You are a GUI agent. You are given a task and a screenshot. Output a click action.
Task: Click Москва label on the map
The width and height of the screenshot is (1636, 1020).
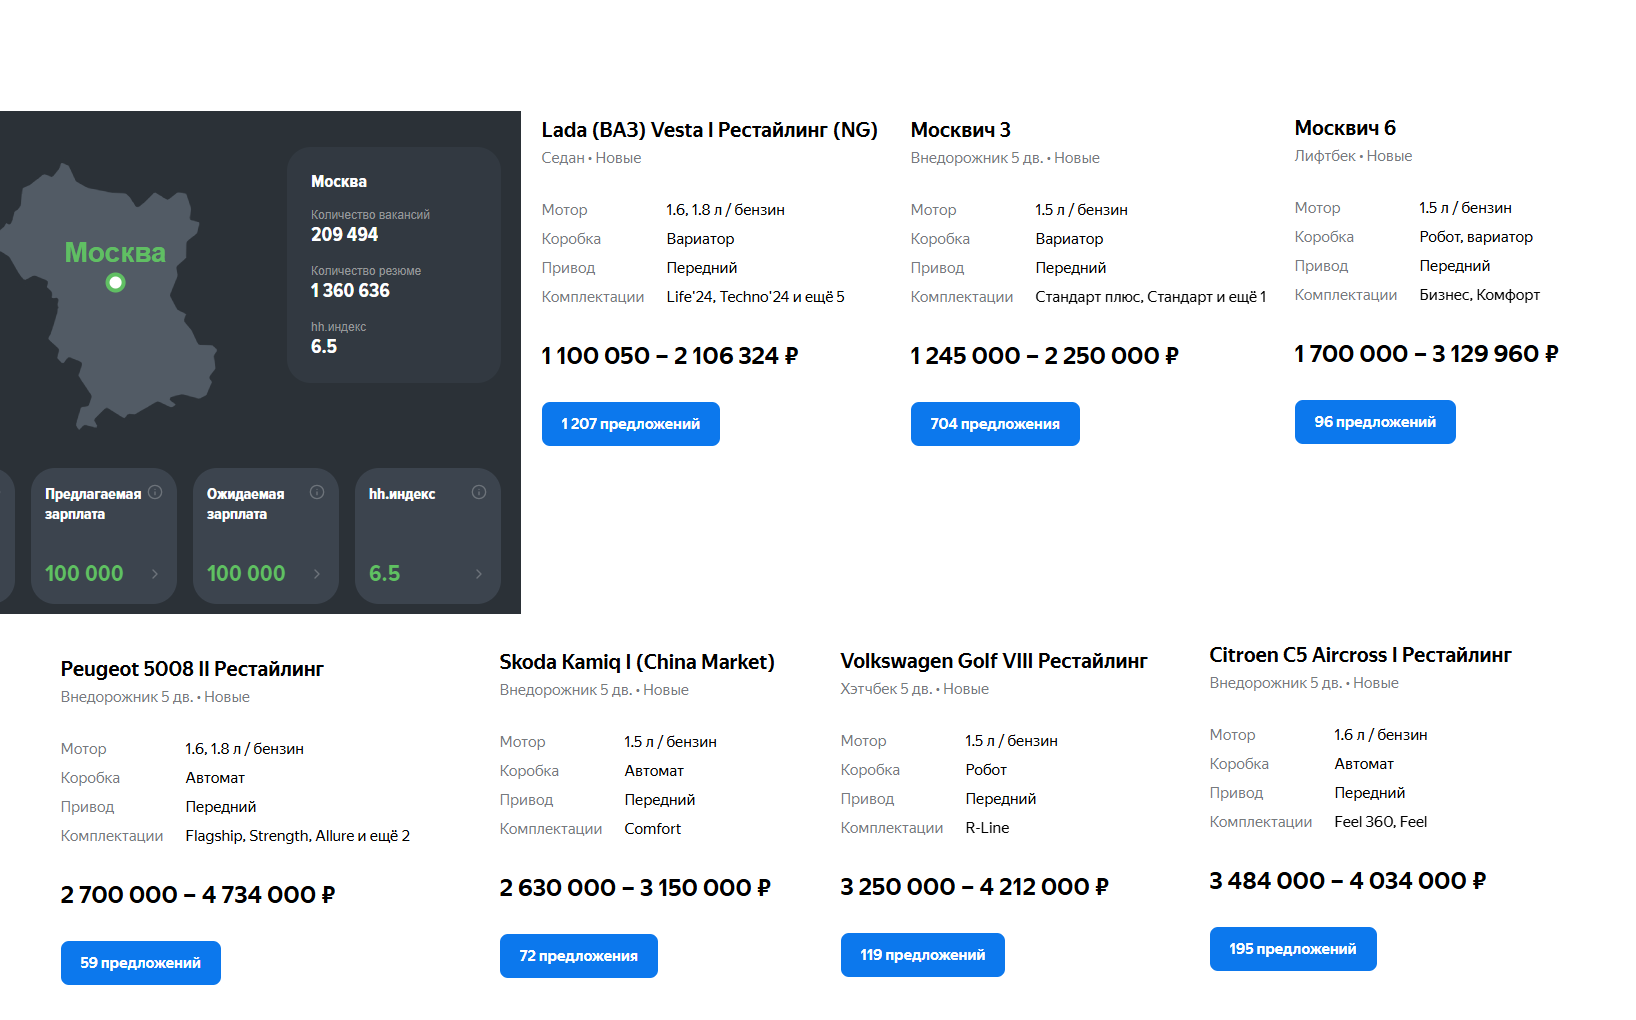(115, 253)
